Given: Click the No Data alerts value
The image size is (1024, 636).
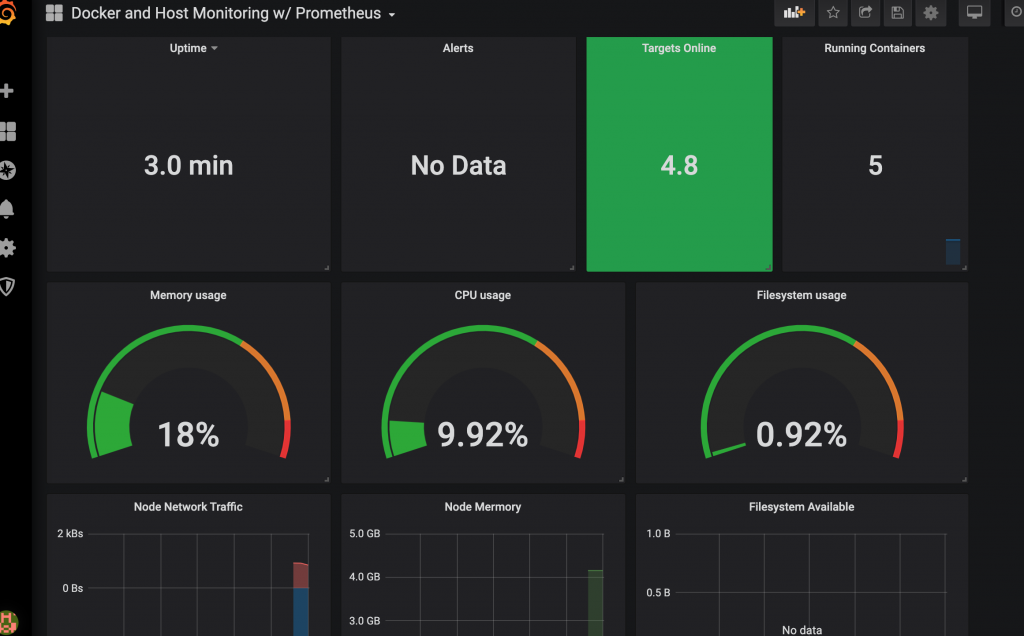Looking at the screenshot, I should pyautogui.click(x=458, y=165).
